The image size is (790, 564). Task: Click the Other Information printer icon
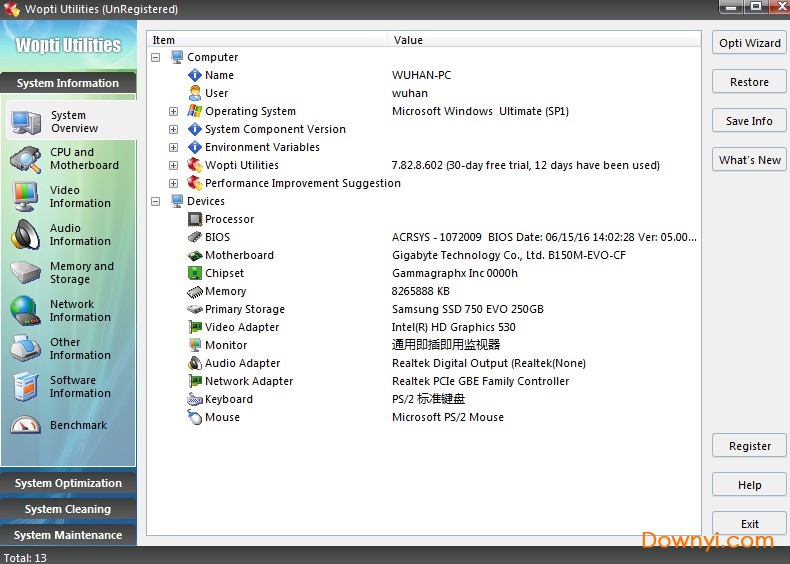click(25, 349)
